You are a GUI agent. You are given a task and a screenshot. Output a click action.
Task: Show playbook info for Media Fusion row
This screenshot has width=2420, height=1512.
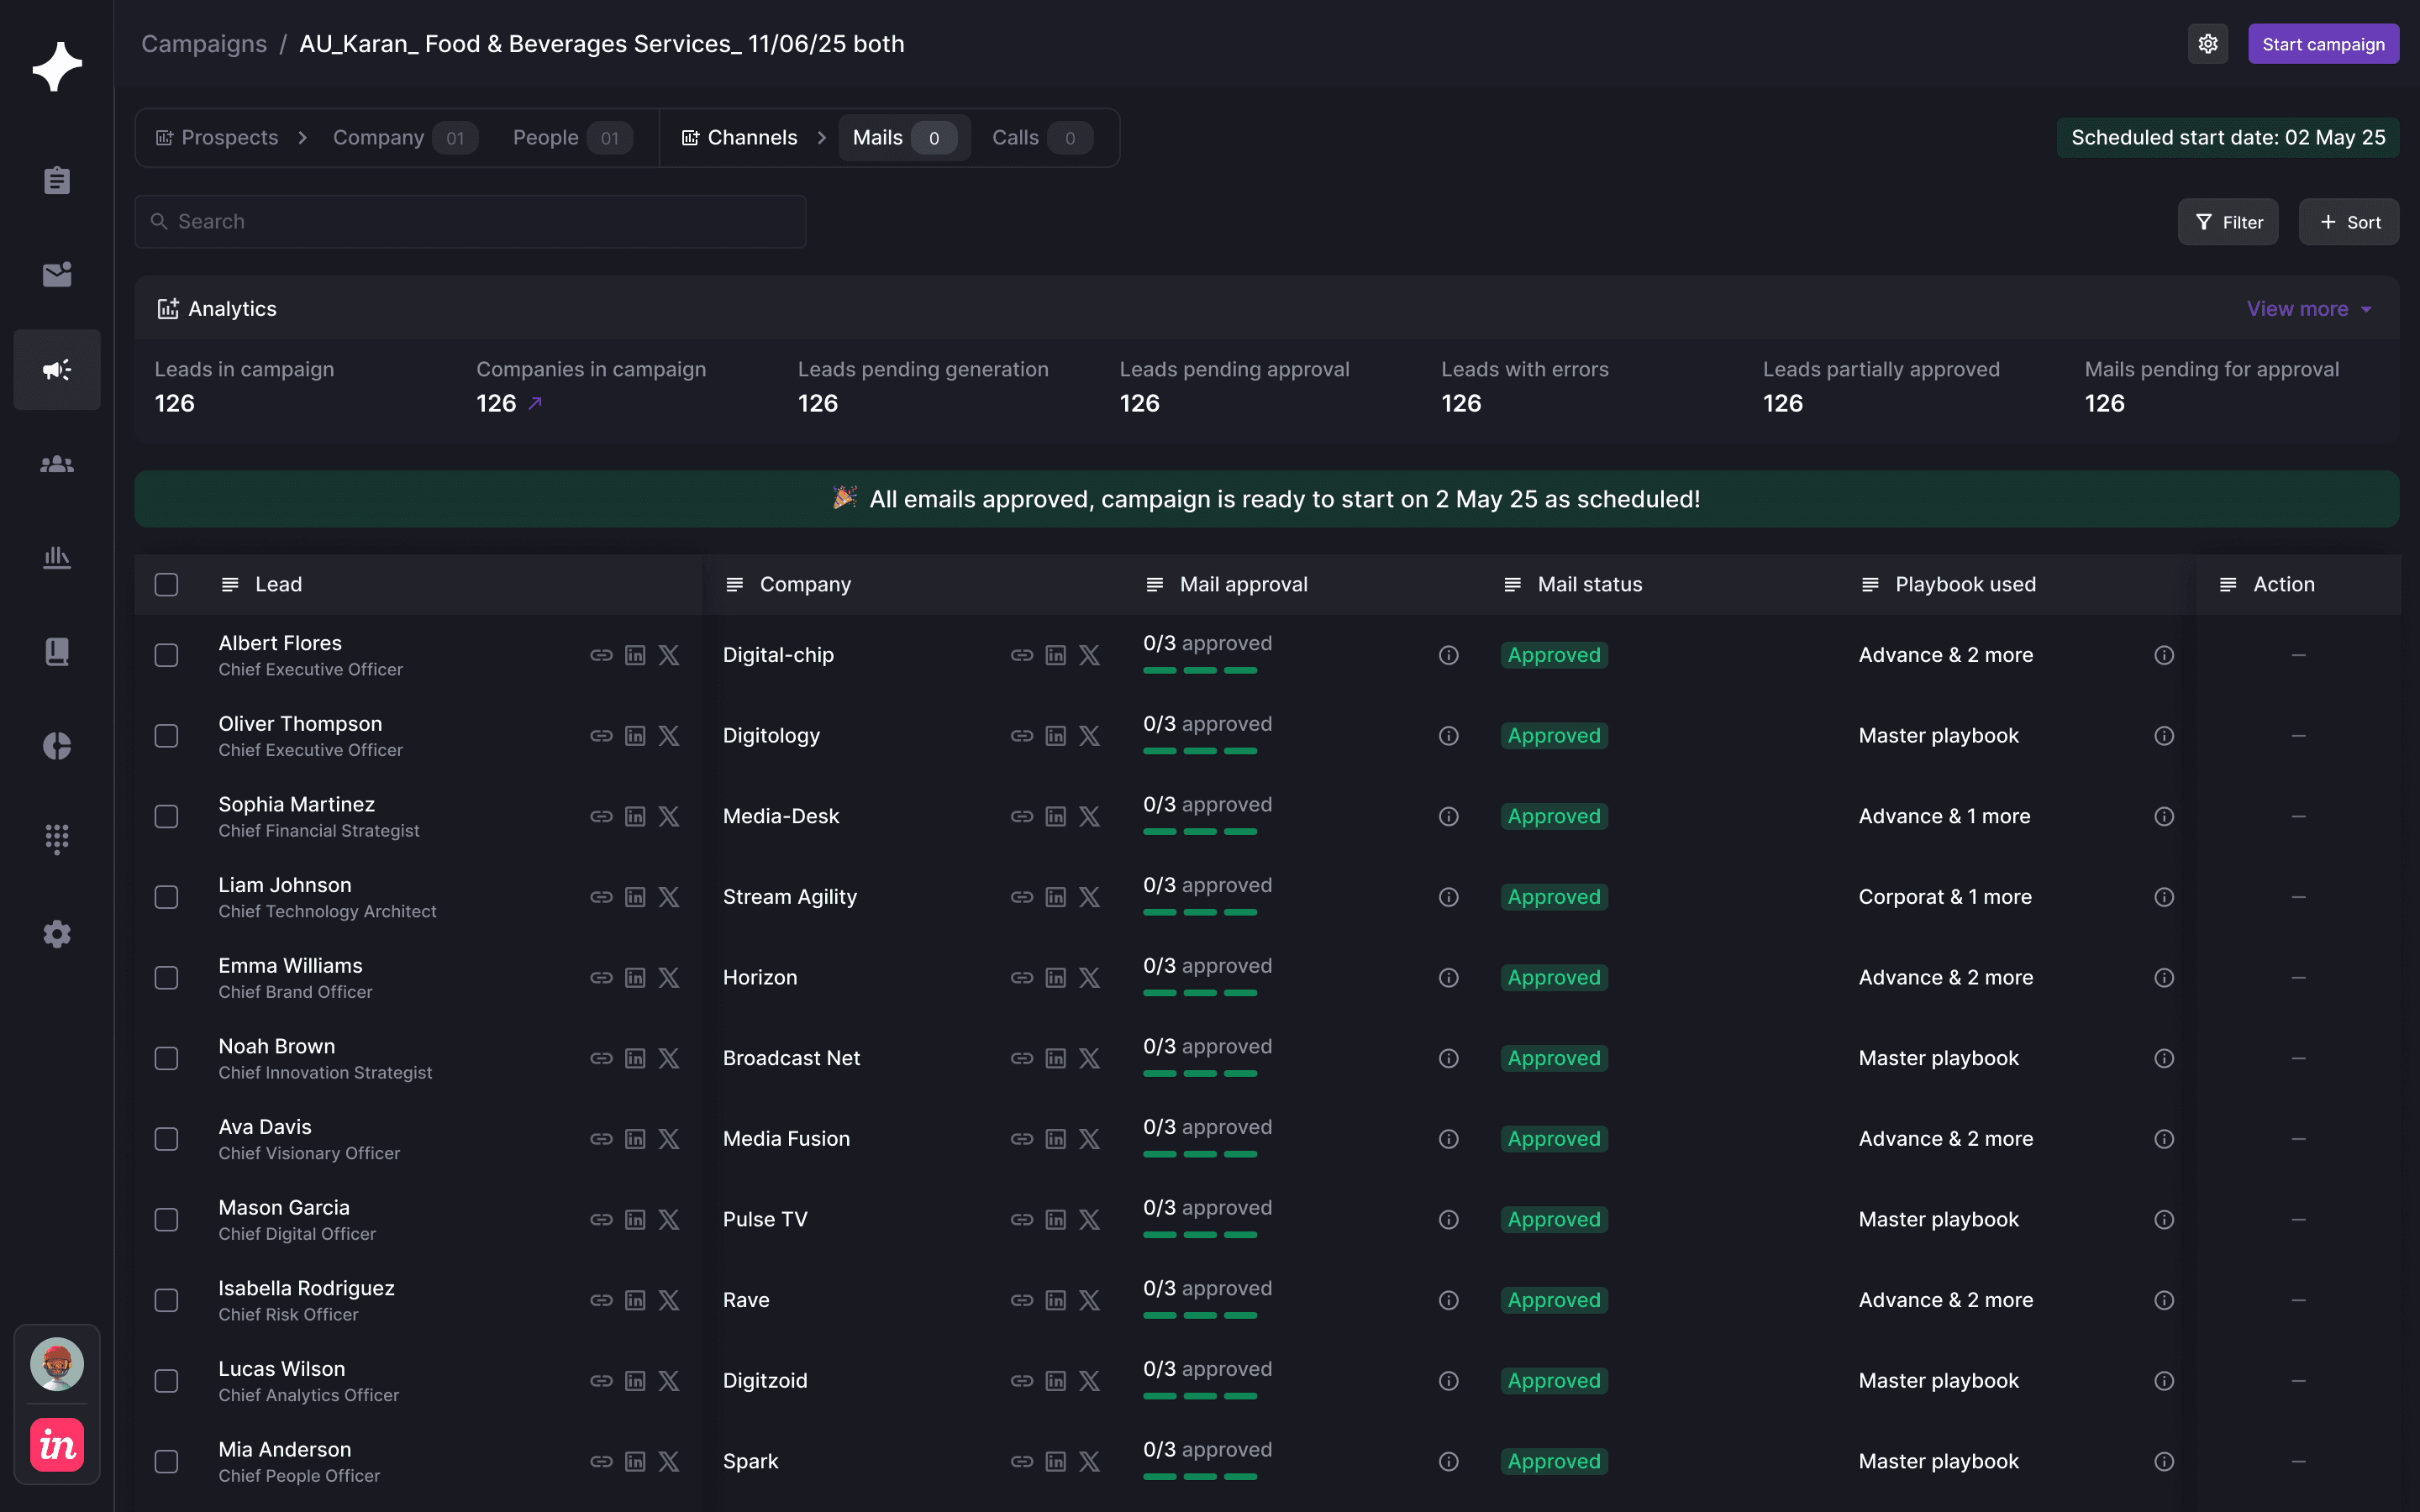[2164, 1139]
